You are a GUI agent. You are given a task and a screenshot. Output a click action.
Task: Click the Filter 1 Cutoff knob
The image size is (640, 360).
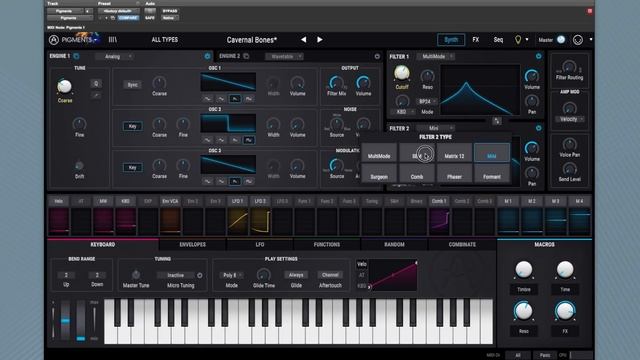pyautogui.click(x=402, y=73)
